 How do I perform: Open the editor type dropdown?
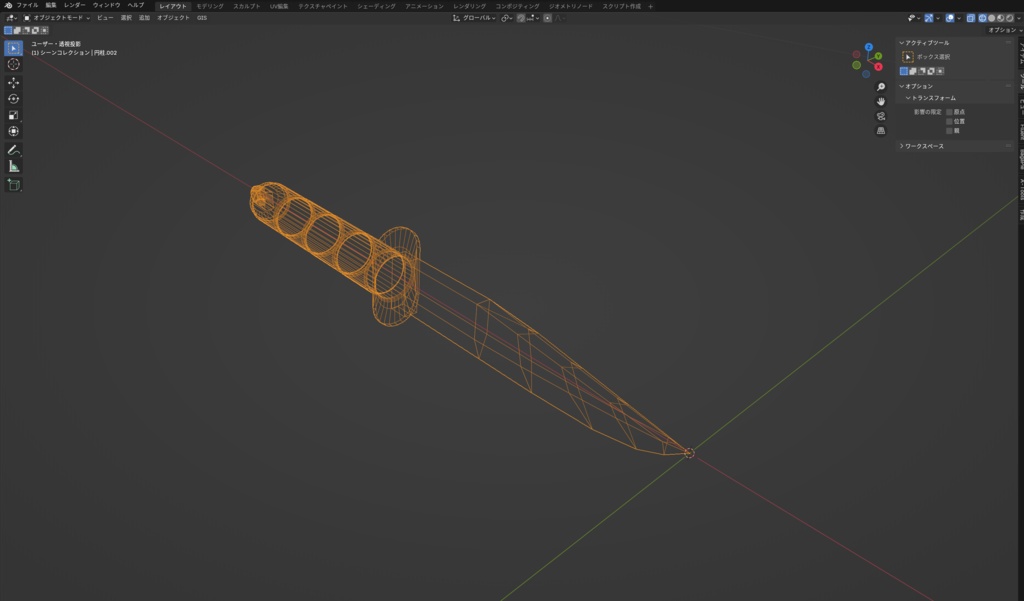point(11,18)
